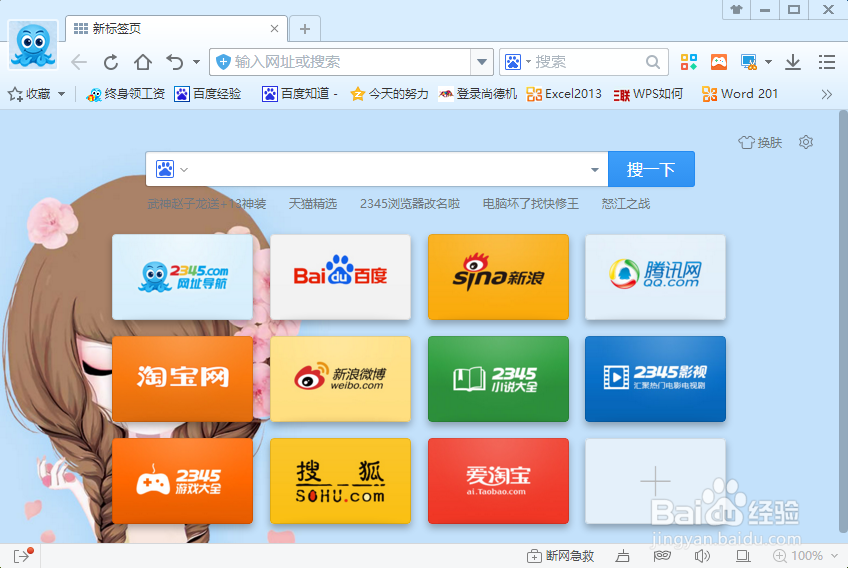Click the 搜一下 search button

651,169
